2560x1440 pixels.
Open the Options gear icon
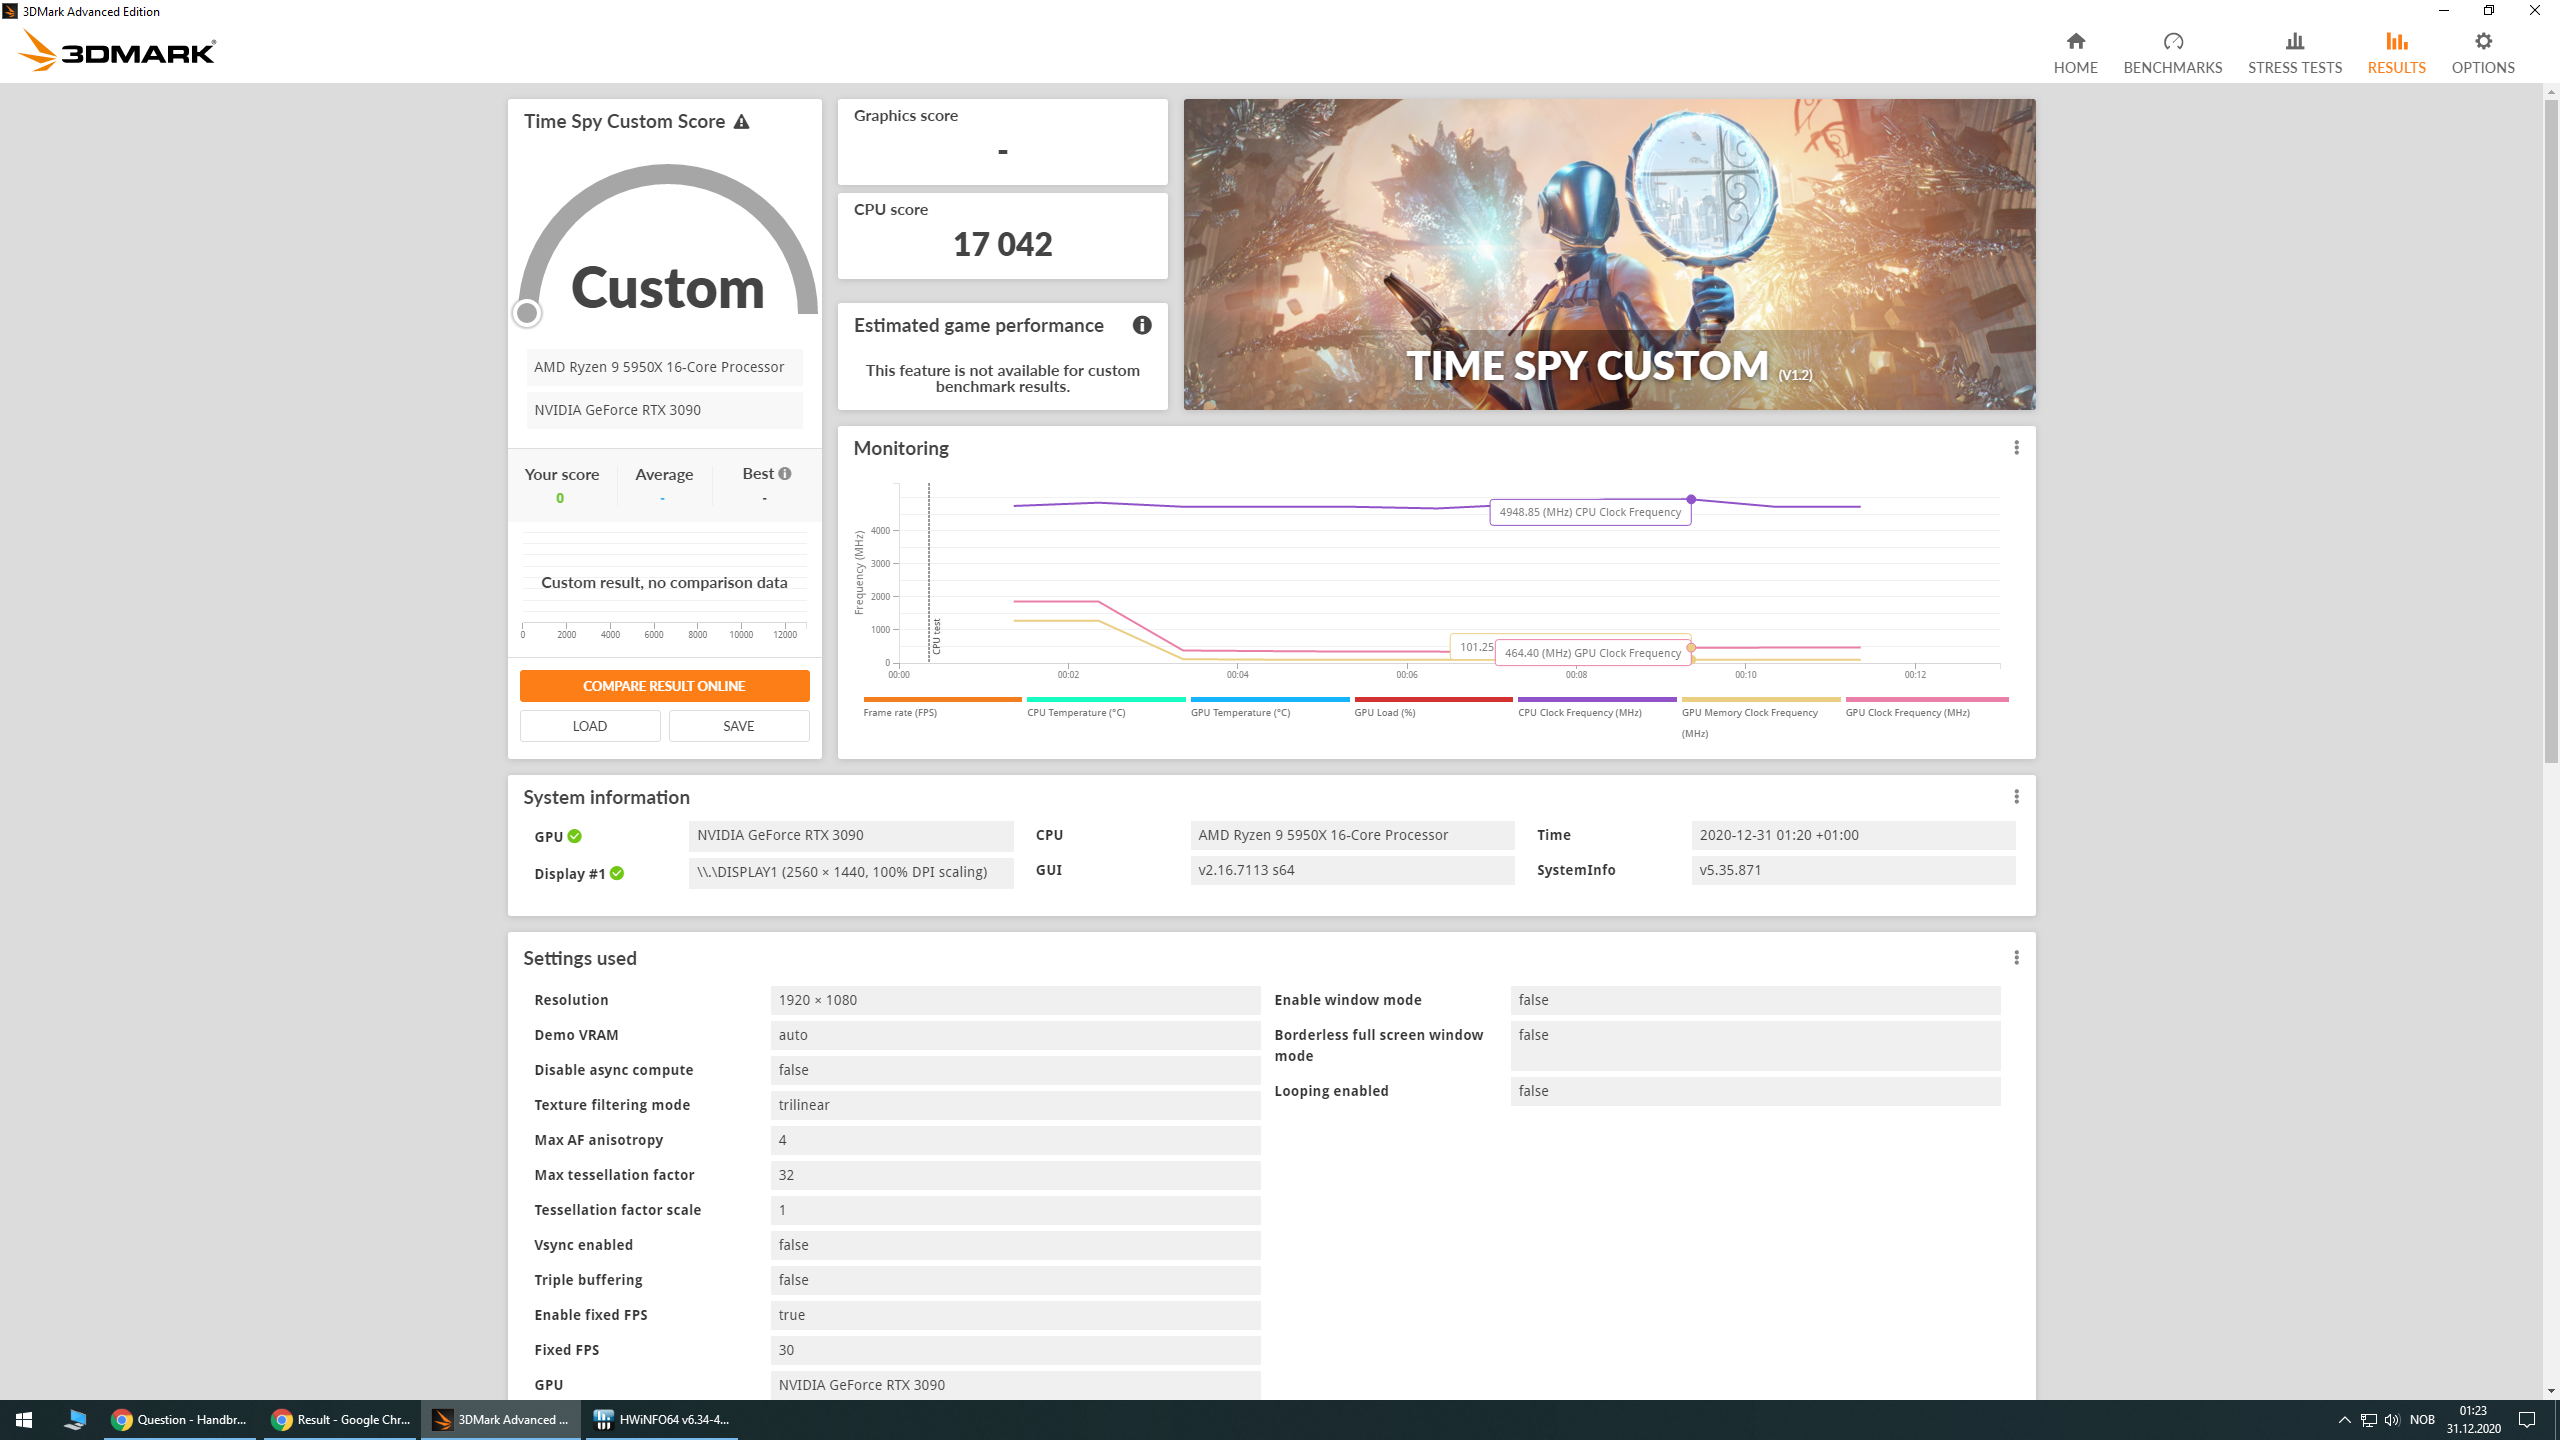pos(2483,41)
